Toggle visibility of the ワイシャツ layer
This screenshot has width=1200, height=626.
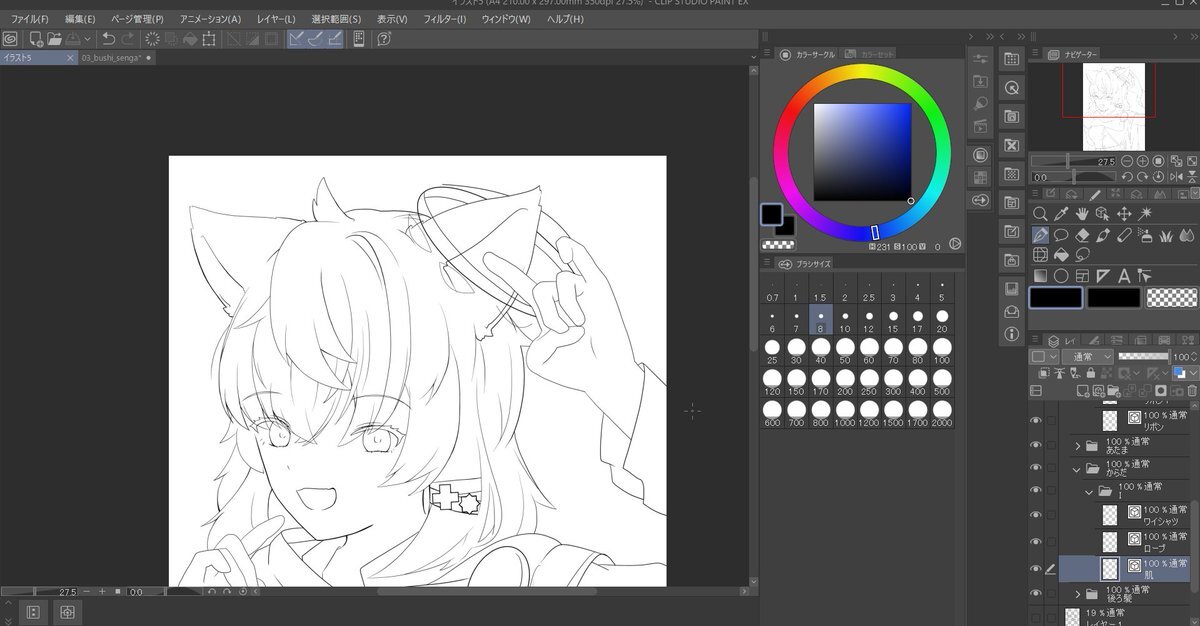(1036, 514)
